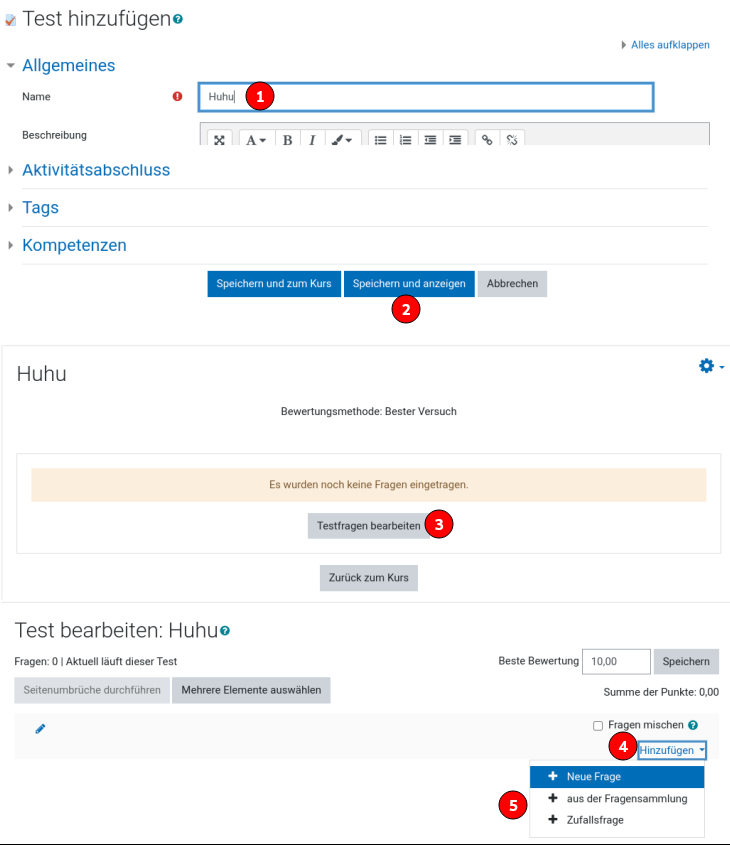Open the text color picker dropdown
Image resolution: width=730 pixels, height=845 pixels.
341,140
